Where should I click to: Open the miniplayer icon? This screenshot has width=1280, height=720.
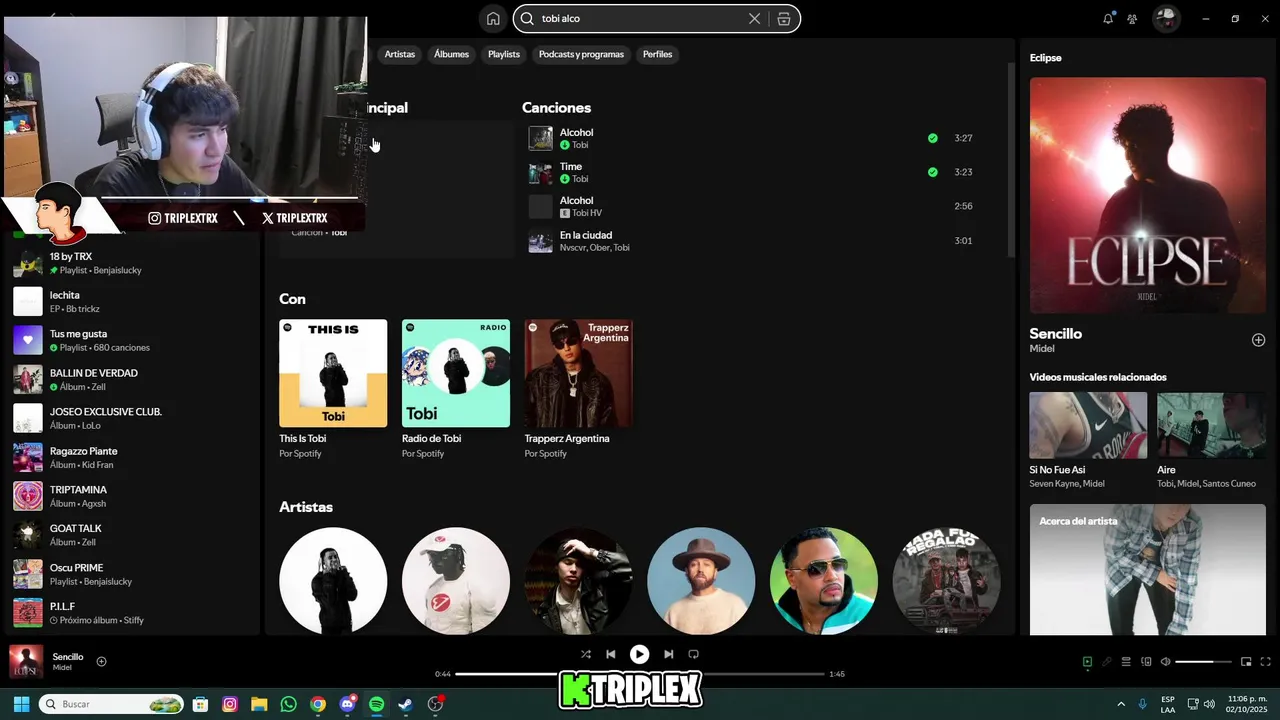point(1246,661)
